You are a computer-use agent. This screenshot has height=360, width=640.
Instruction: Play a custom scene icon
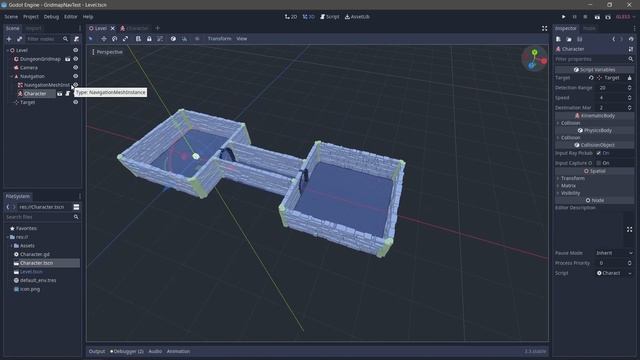click(608, 17)
